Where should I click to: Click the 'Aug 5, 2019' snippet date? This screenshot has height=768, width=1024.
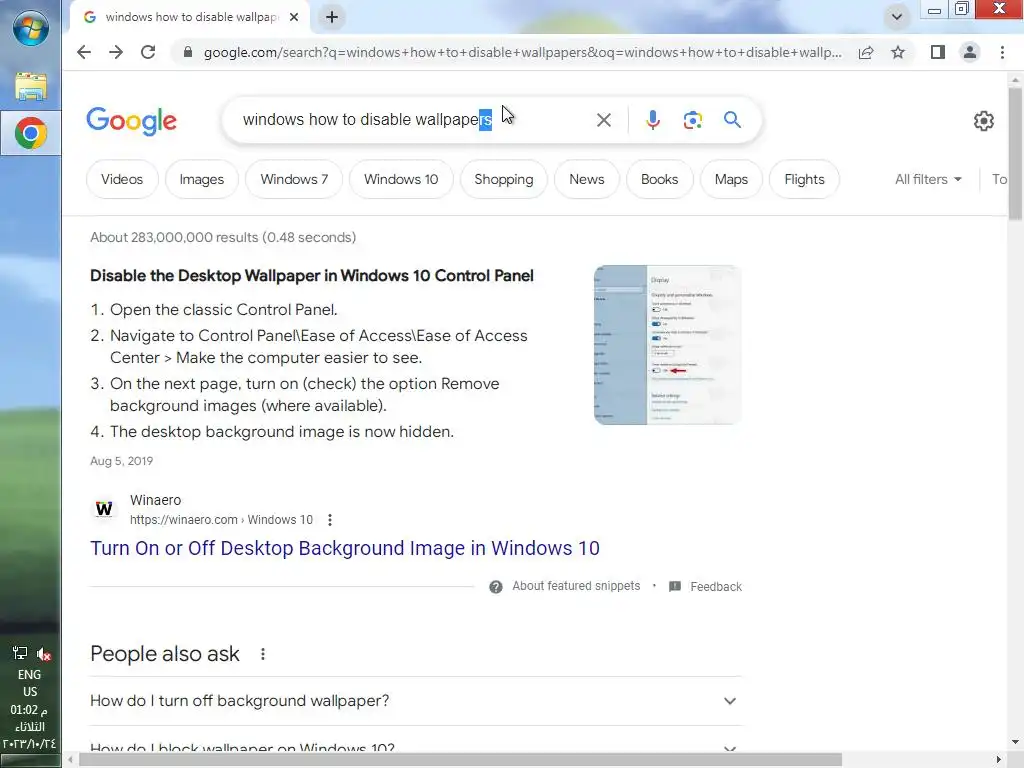[x=121, y=461]
